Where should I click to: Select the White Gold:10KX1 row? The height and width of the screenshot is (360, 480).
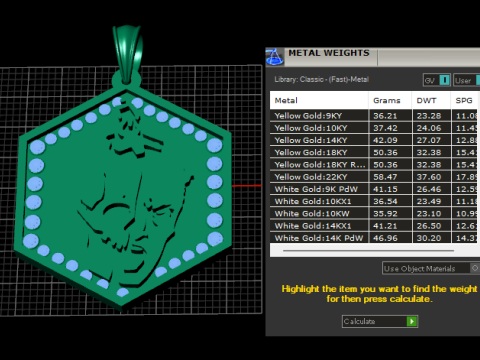(x=373, y=201)
